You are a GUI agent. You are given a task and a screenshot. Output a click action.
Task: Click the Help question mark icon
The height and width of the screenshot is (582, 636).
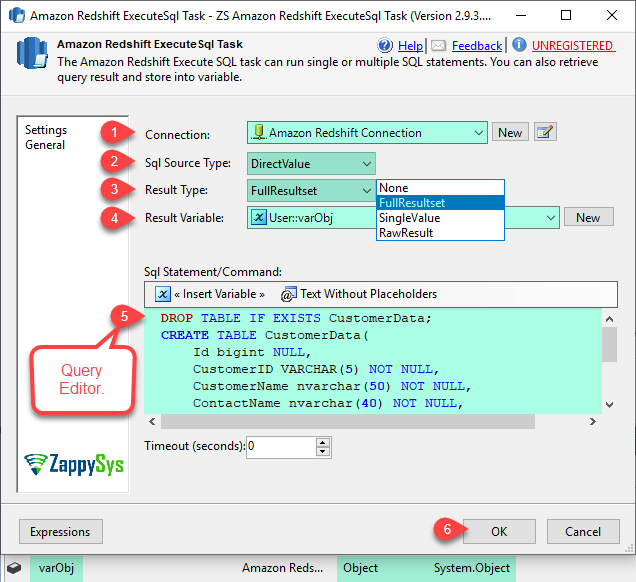[385, 45]
